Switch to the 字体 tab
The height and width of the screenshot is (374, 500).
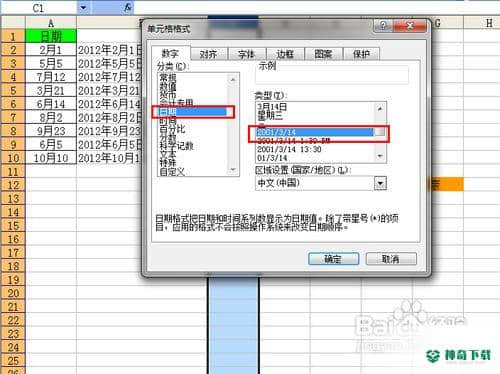click(247, 54)
